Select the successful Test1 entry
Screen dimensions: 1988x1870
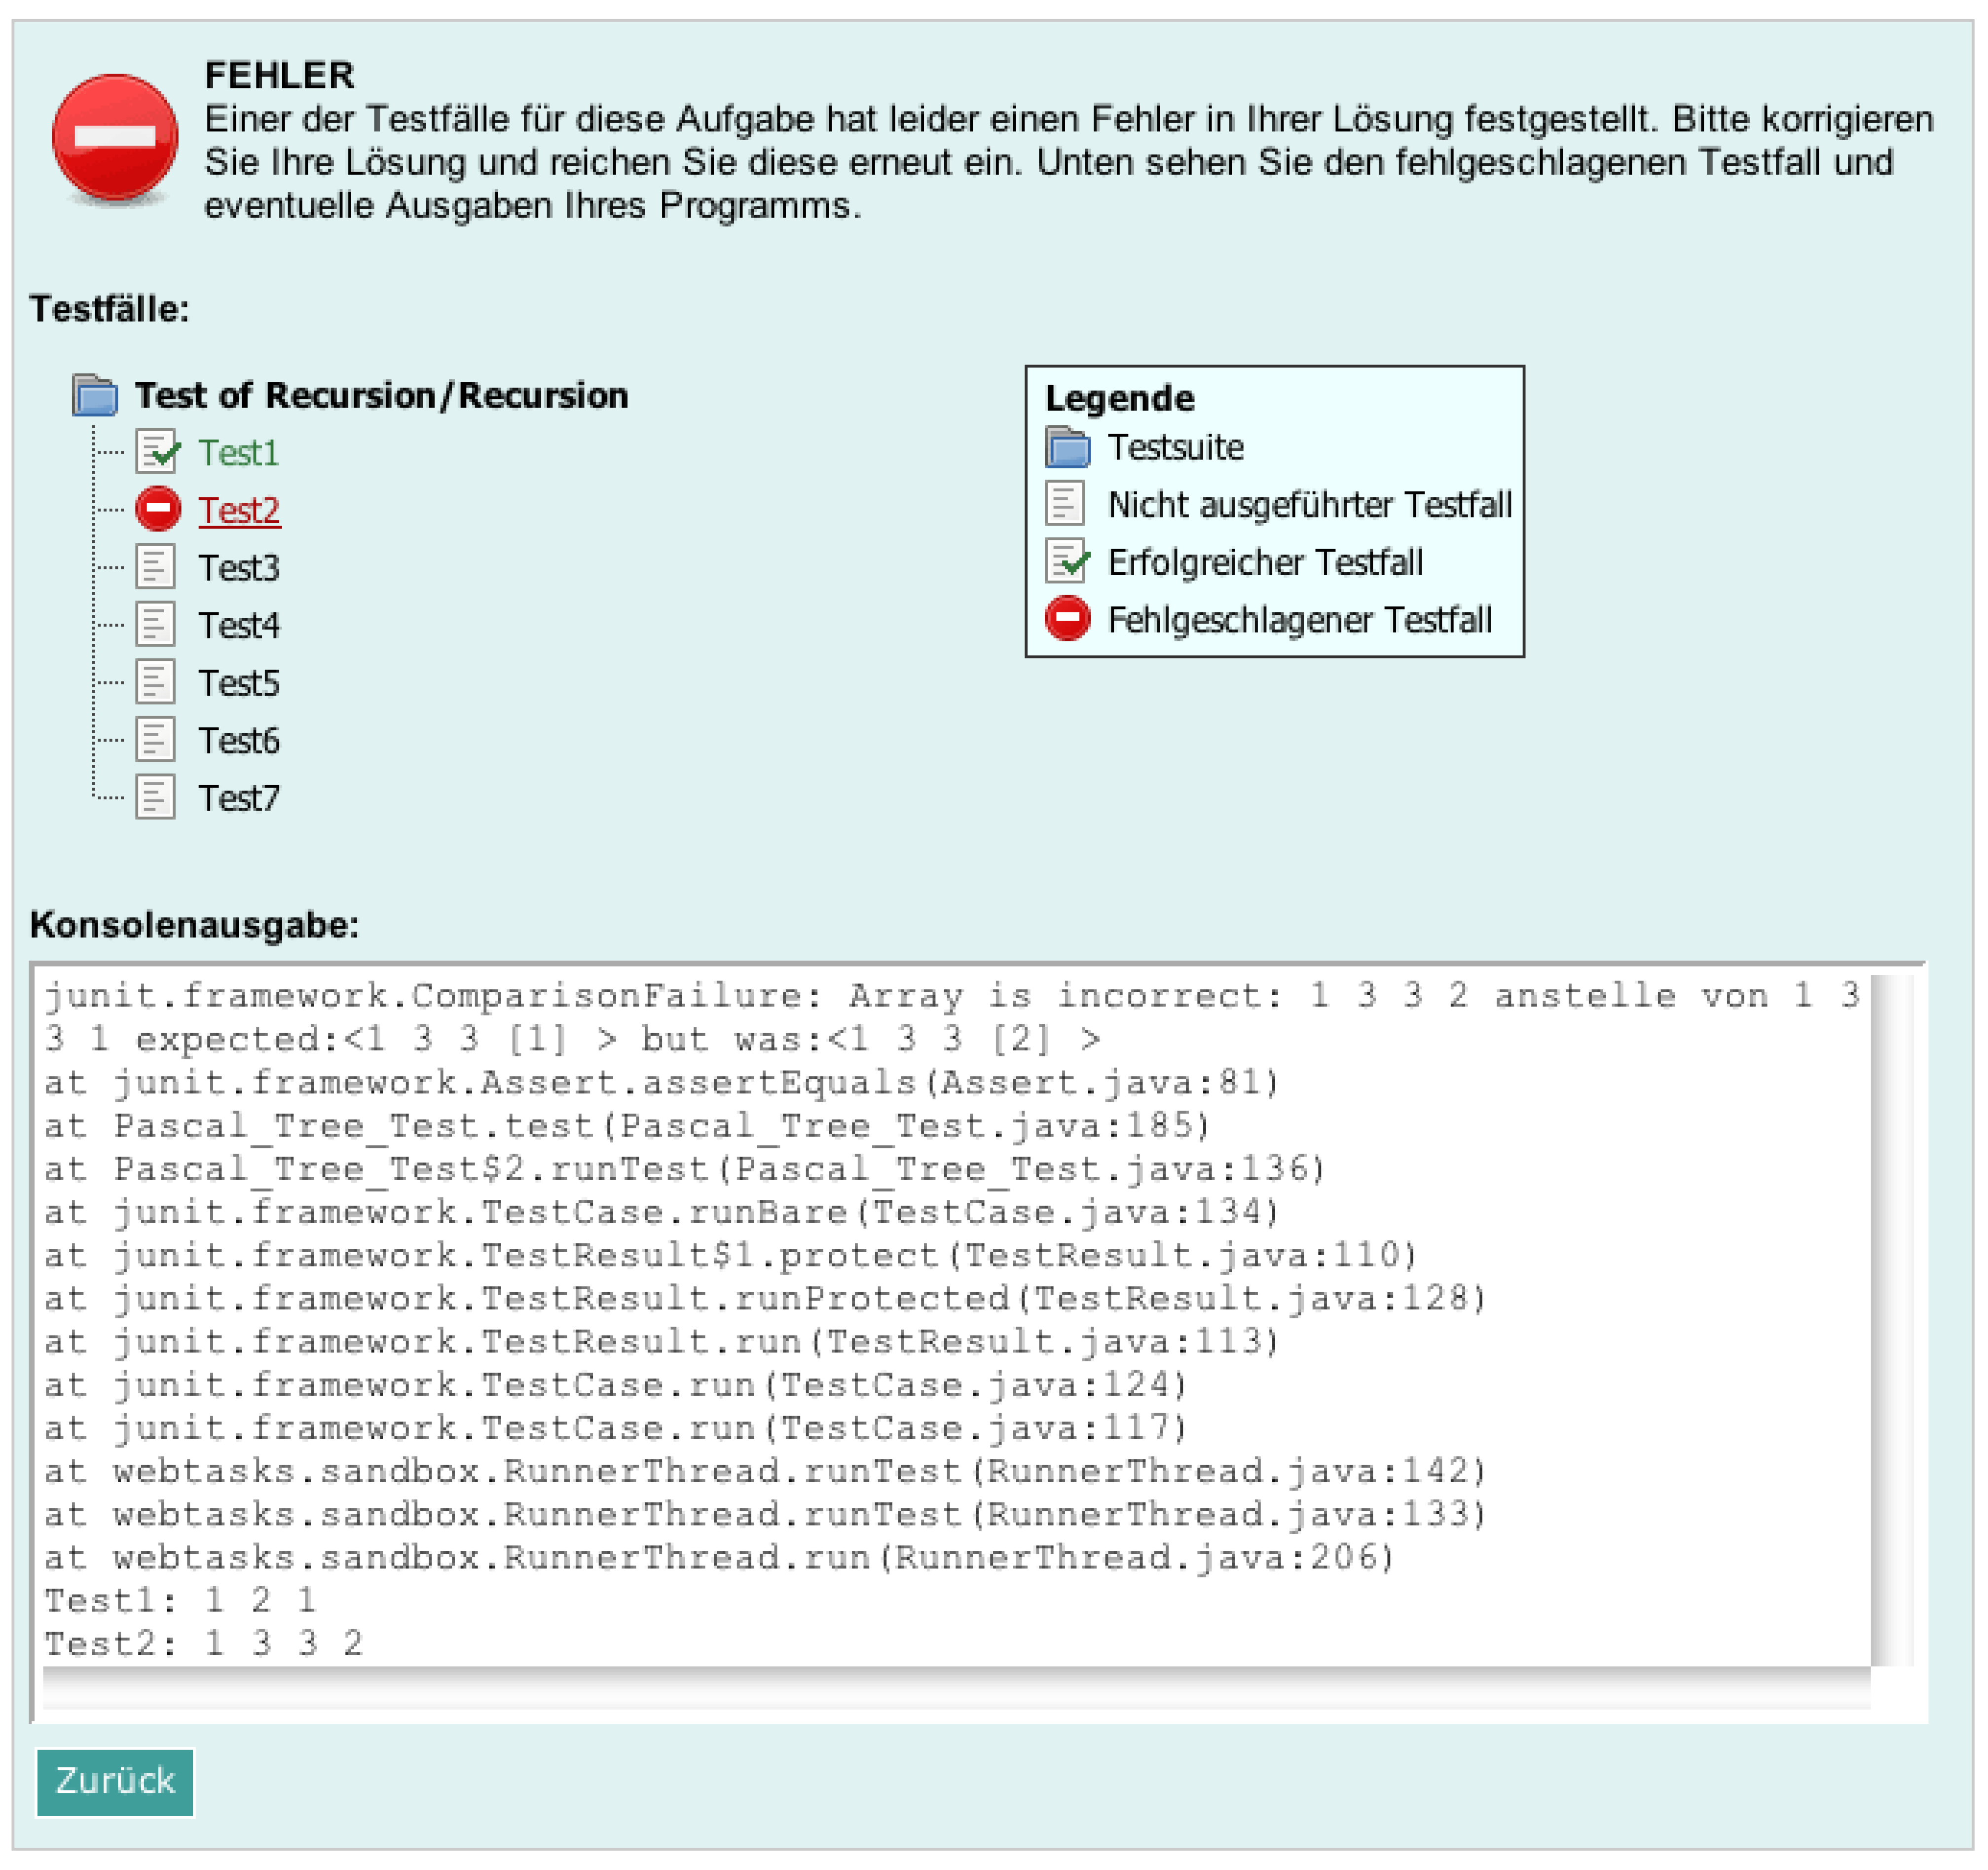pyautogui.click(x=238, y=453)
